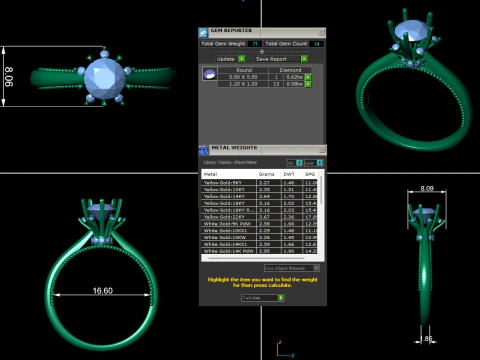Click the gem quantity cell showing 13

[276, 84]
